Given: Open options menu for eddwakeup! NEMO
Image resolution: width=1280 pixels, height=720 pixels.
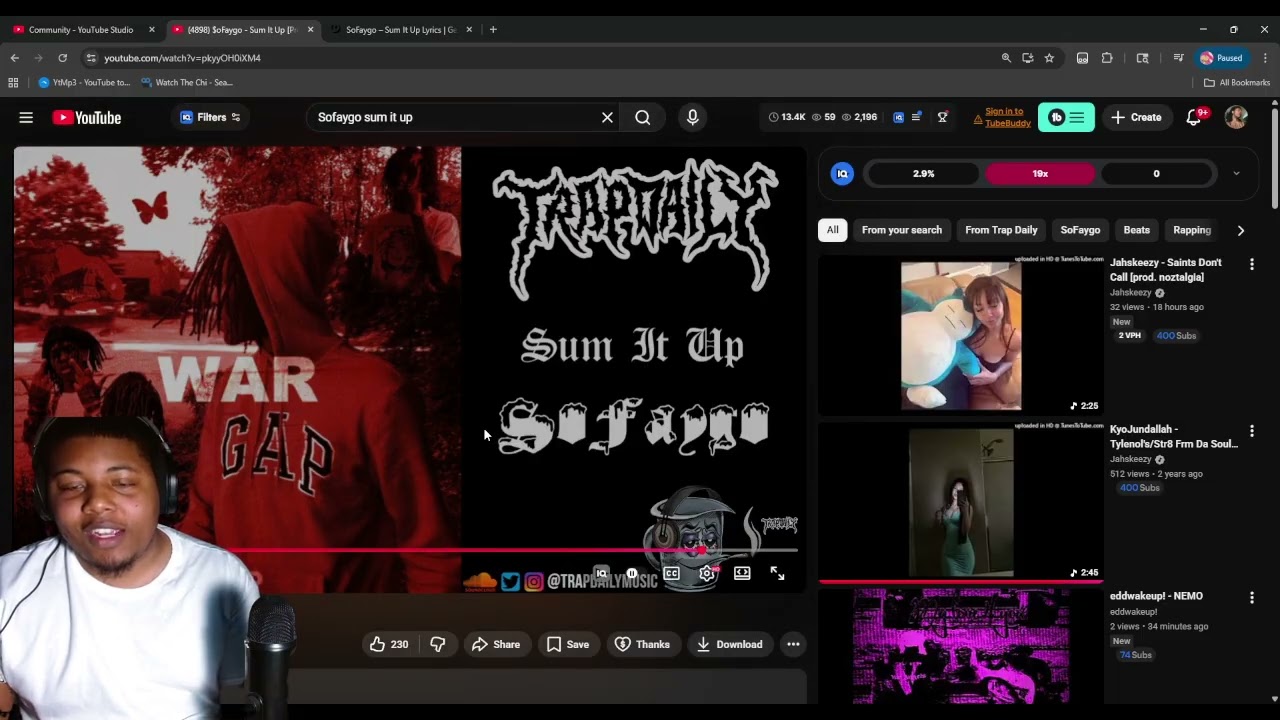Looking at the screenshot, I should 1251,597.
